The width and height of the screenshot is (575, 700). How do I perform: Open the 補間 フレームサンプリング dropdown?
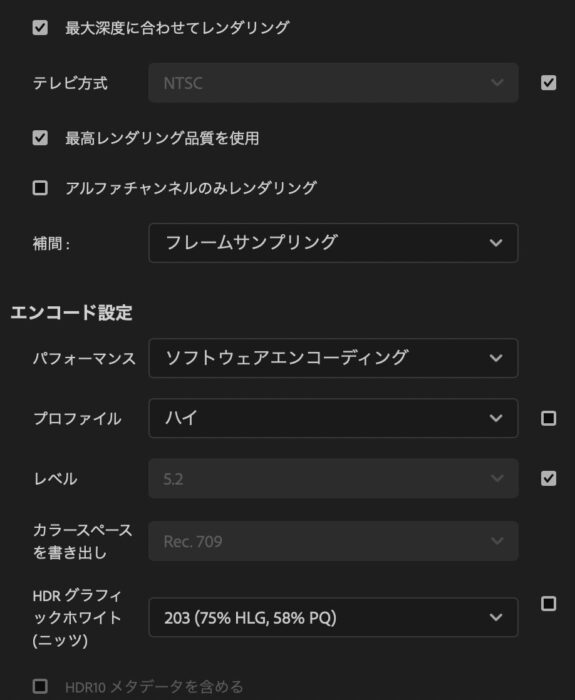point(333,243)
